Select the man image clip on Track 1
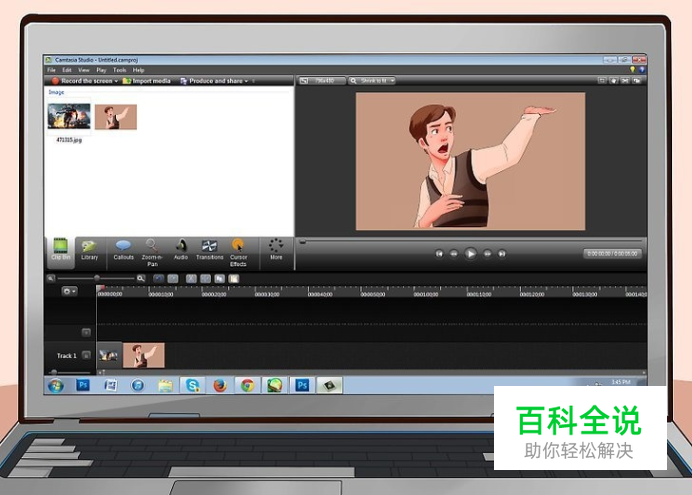The image size is (692, 495). click(143, 355)
